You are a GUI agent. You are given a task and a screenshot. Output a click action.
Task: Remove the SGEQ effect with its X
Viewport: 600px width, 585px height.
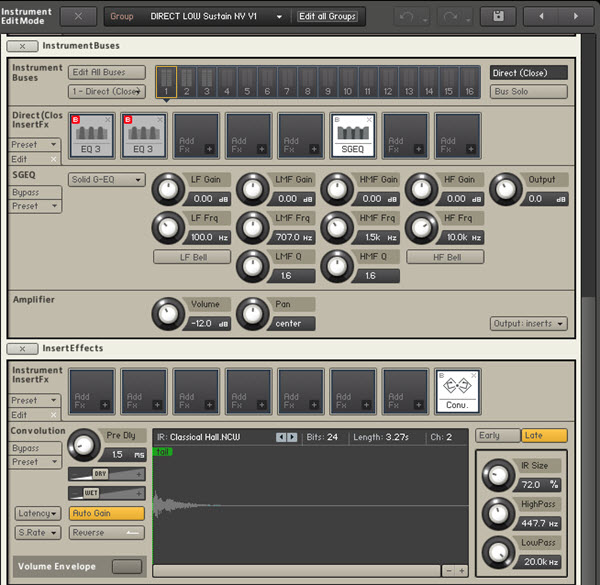click(x=369, y=120)
